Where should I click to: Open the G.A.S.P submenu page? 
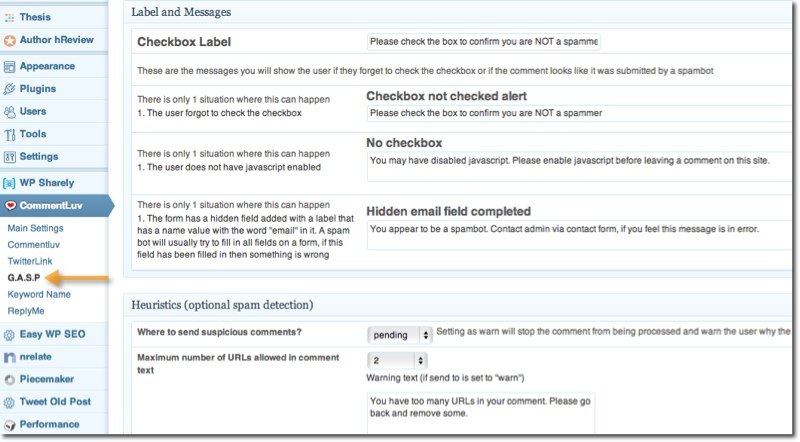(24, 276)
